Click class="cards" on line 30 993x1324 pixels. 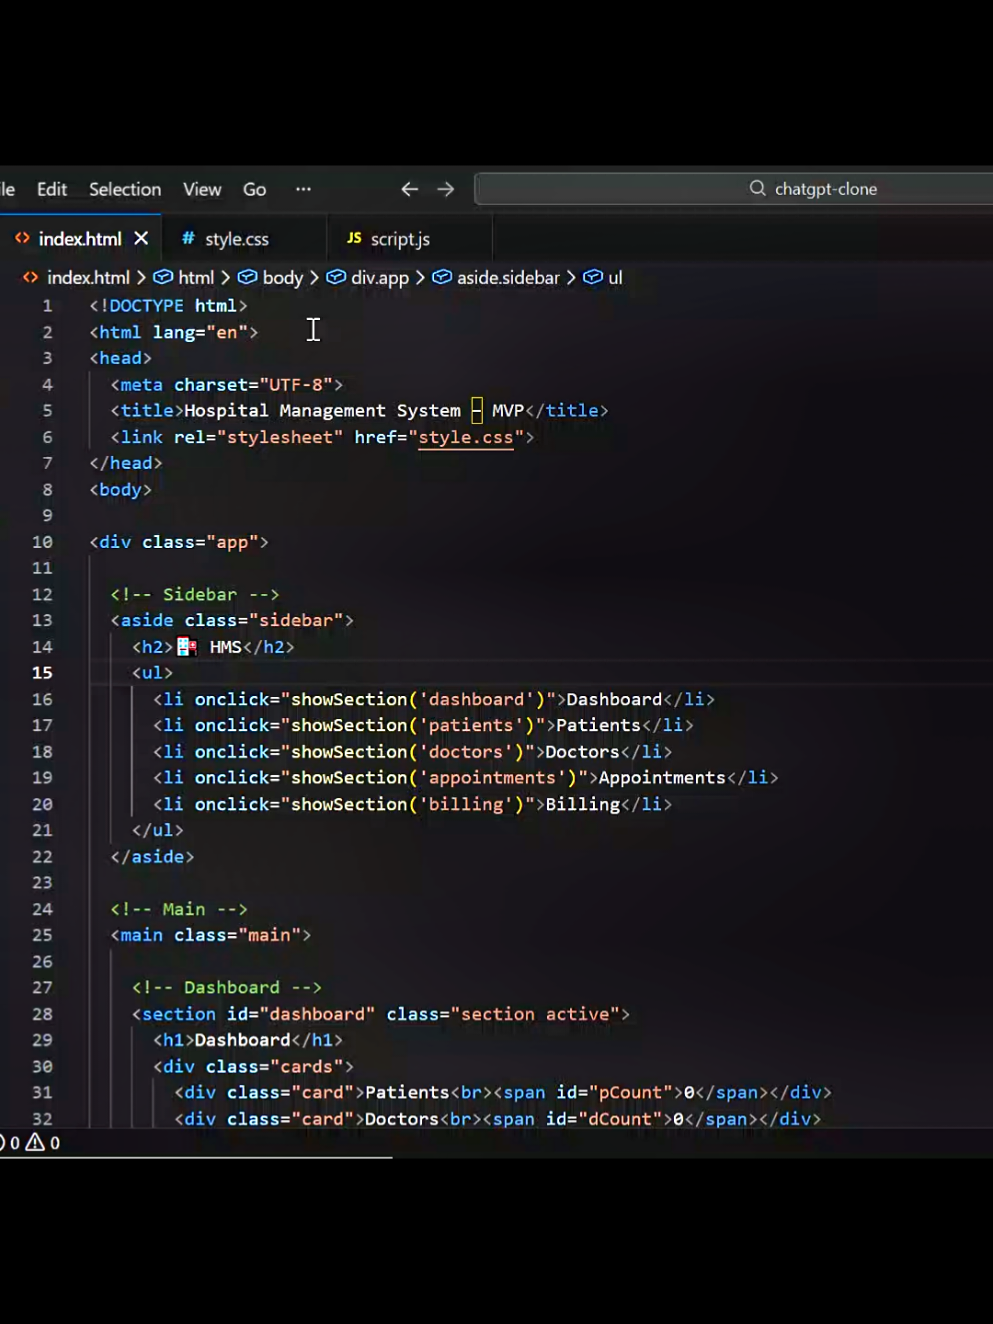(274, 1067)
